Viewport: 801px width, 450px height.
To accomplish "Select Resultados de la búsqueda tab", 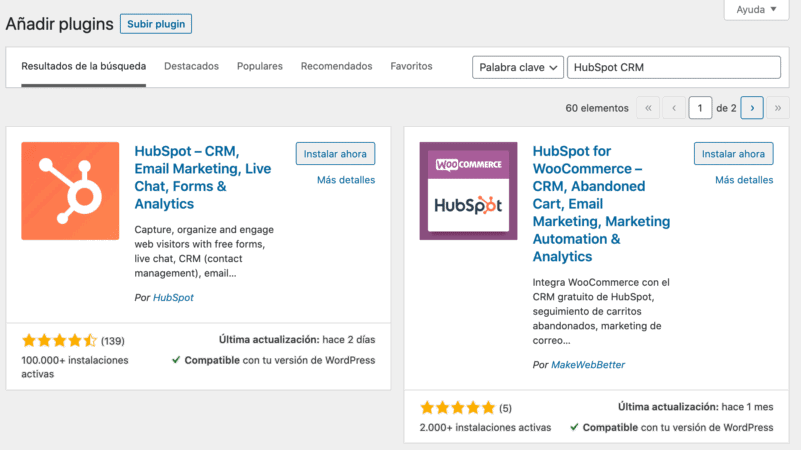I will 84,66.
